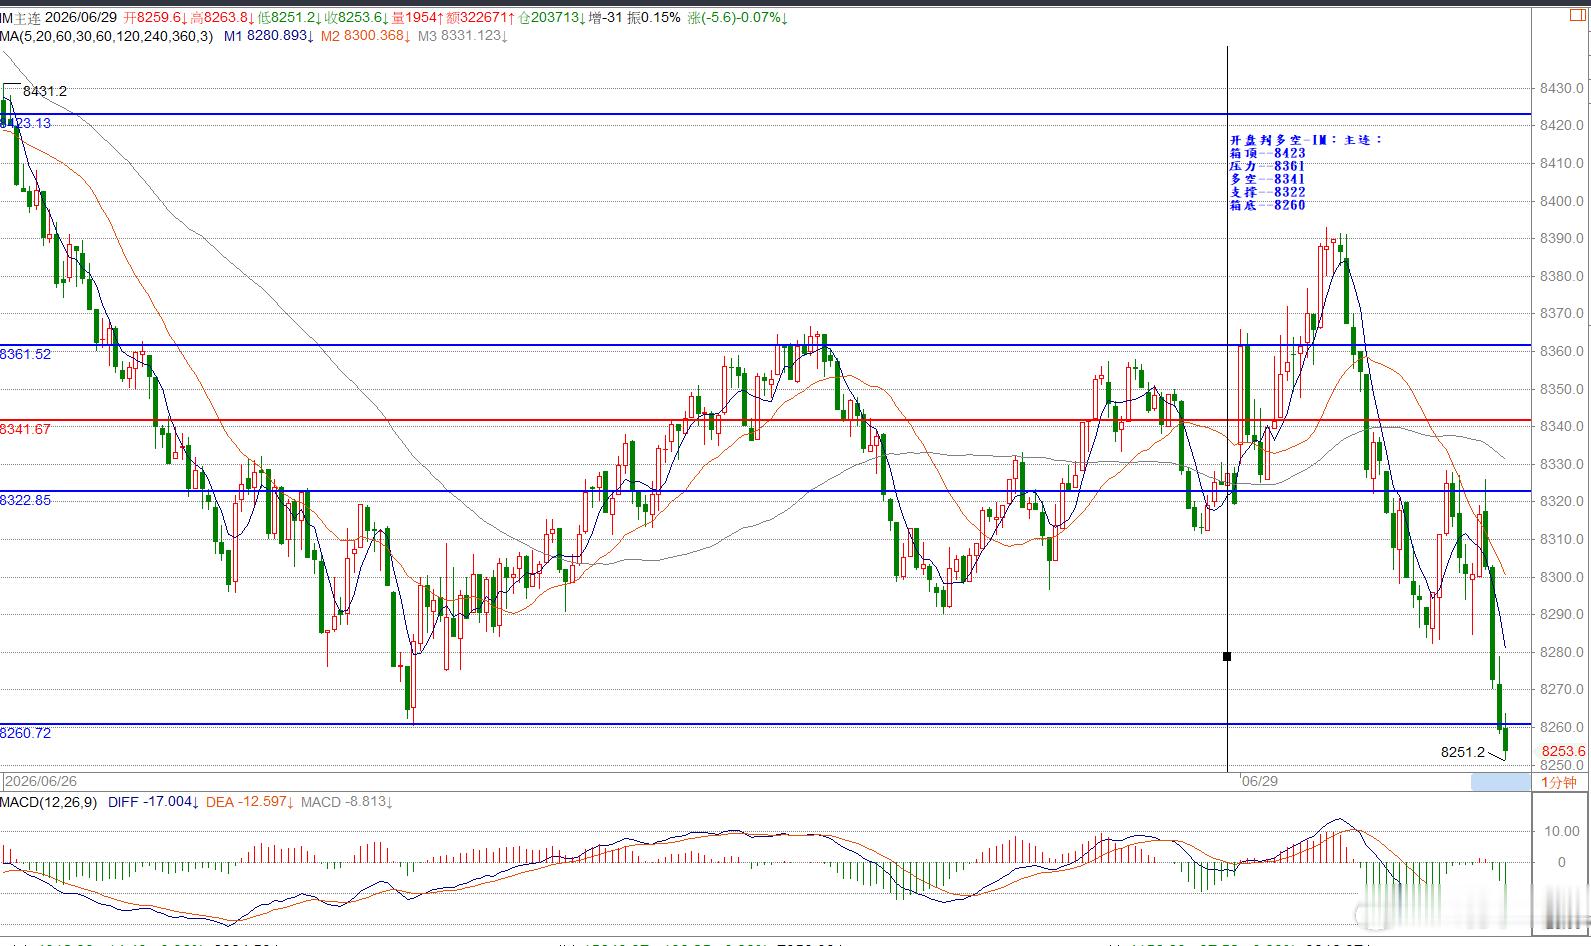The height and width of the screenshot is (946, 1591).
Task: Click the blue scroll thumb on time axis
Action: coord(1500,782)
